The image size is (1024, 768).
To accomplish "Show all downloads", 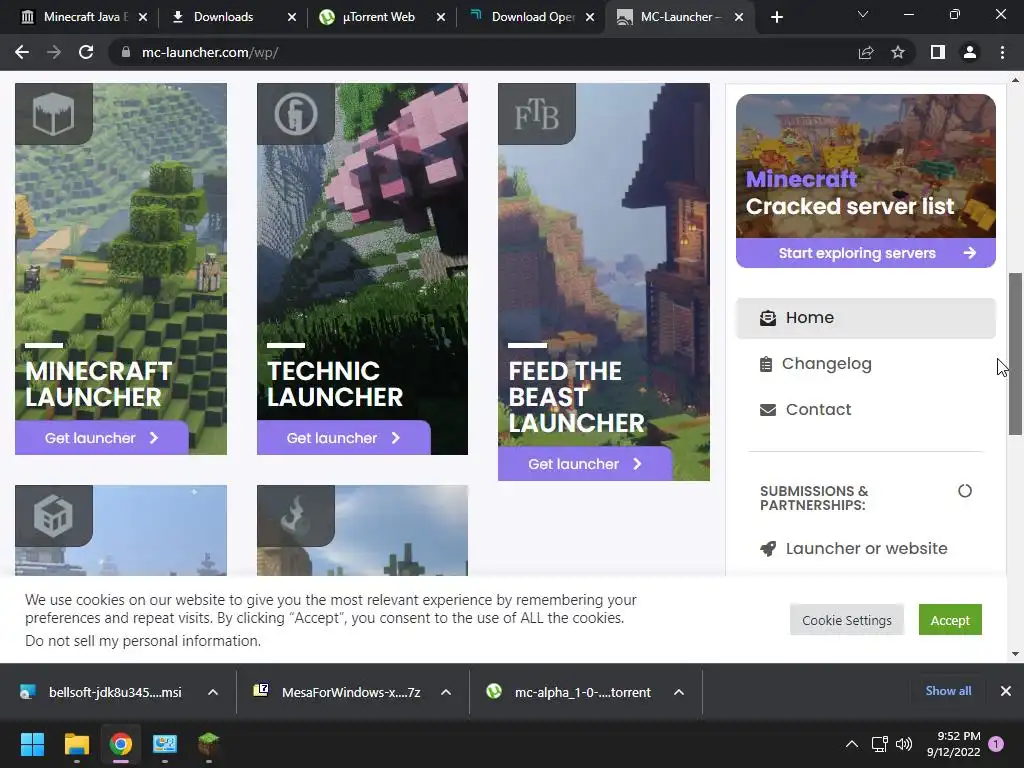I will (x=948, y=691).
